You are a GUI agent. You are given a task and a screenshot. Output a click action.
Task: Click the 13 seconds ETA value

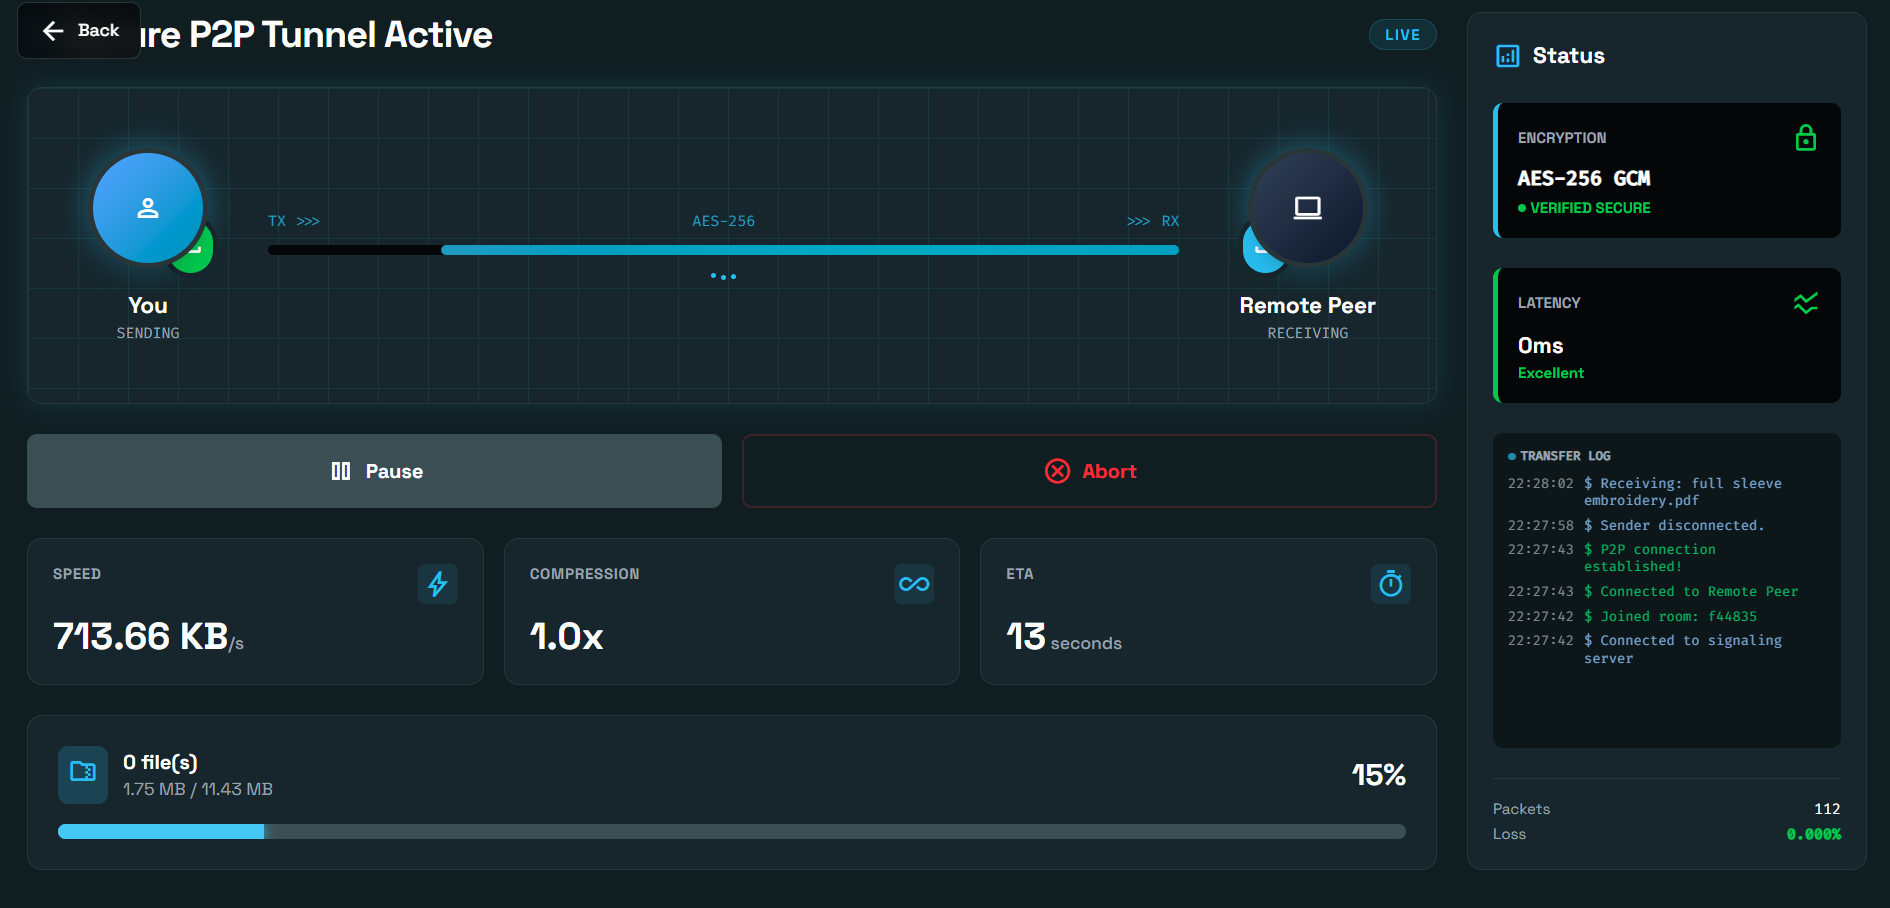coord(1064,637)
